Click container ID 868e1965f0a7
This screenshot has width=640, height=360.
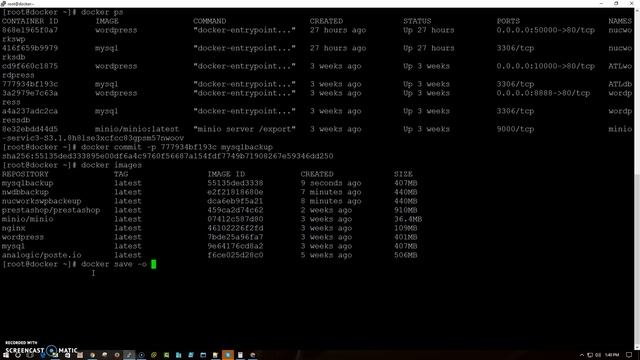coord(30,30)
